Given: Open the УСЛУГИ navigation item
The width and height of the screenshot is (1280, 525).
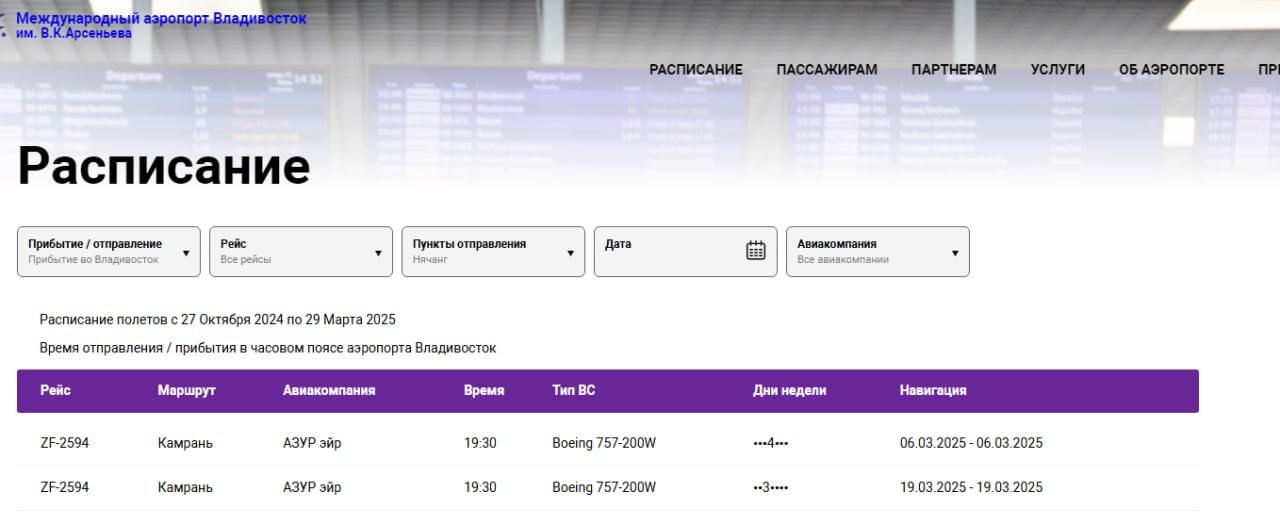Looking at the screenshot, I should [1057, 69].
